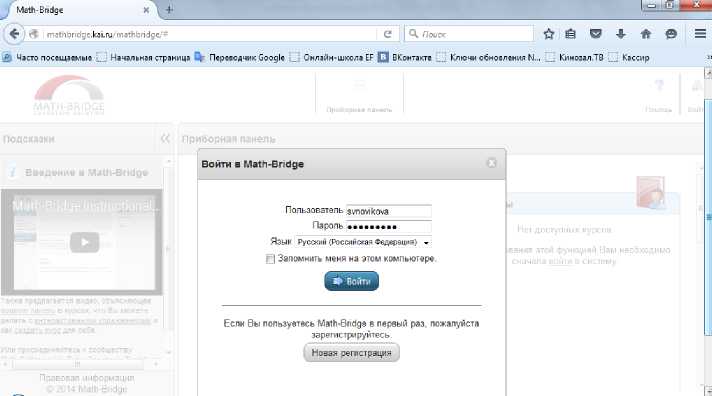Open a new tab with plus button
The width and height of the screenshot is (712, 396).
(x=169, y=10)
